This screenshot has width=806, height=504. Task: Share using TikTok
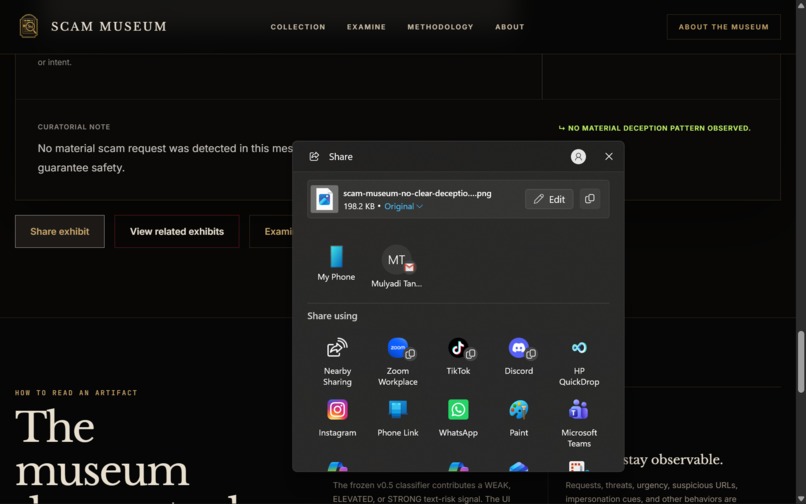coord(458,356)
